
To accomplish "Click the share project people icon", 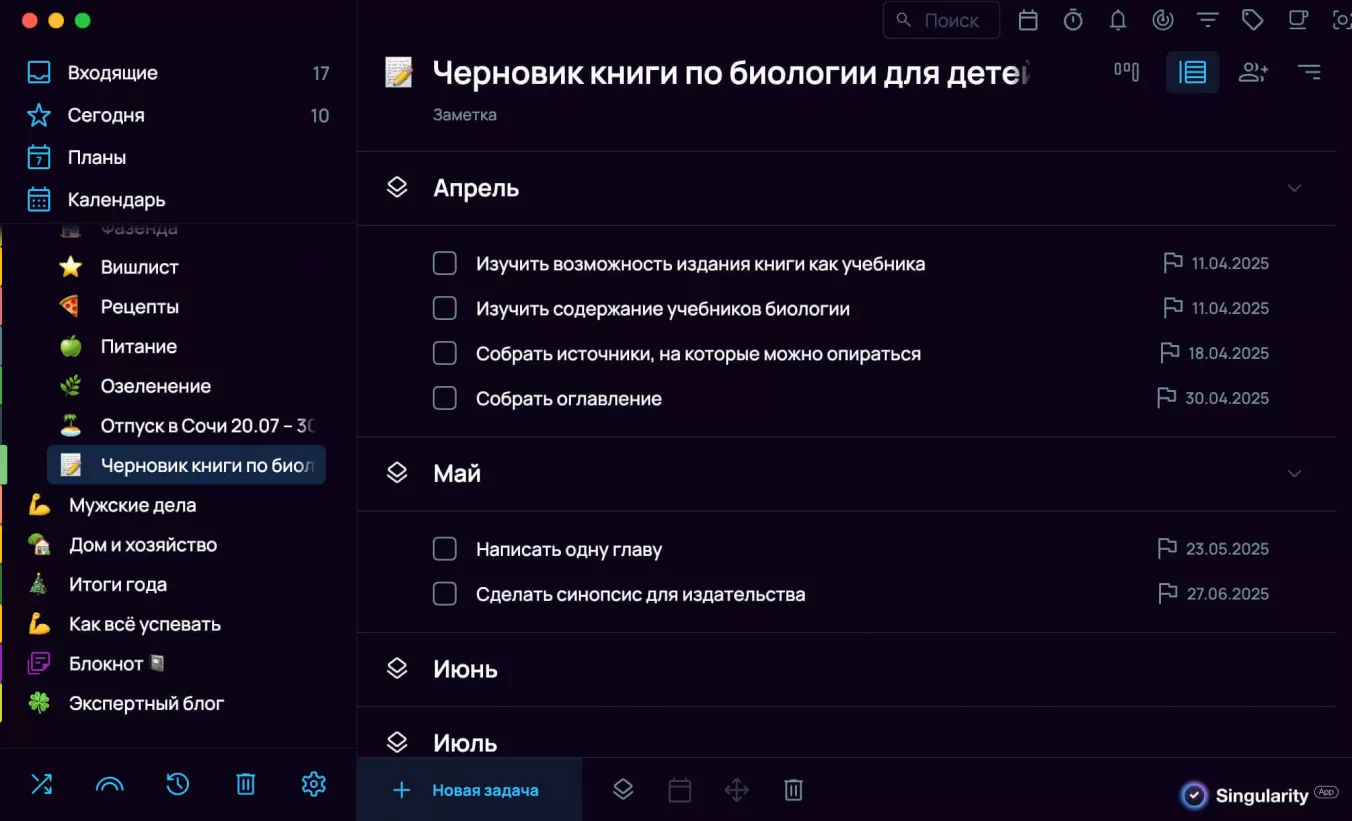I will point(1253,72).
